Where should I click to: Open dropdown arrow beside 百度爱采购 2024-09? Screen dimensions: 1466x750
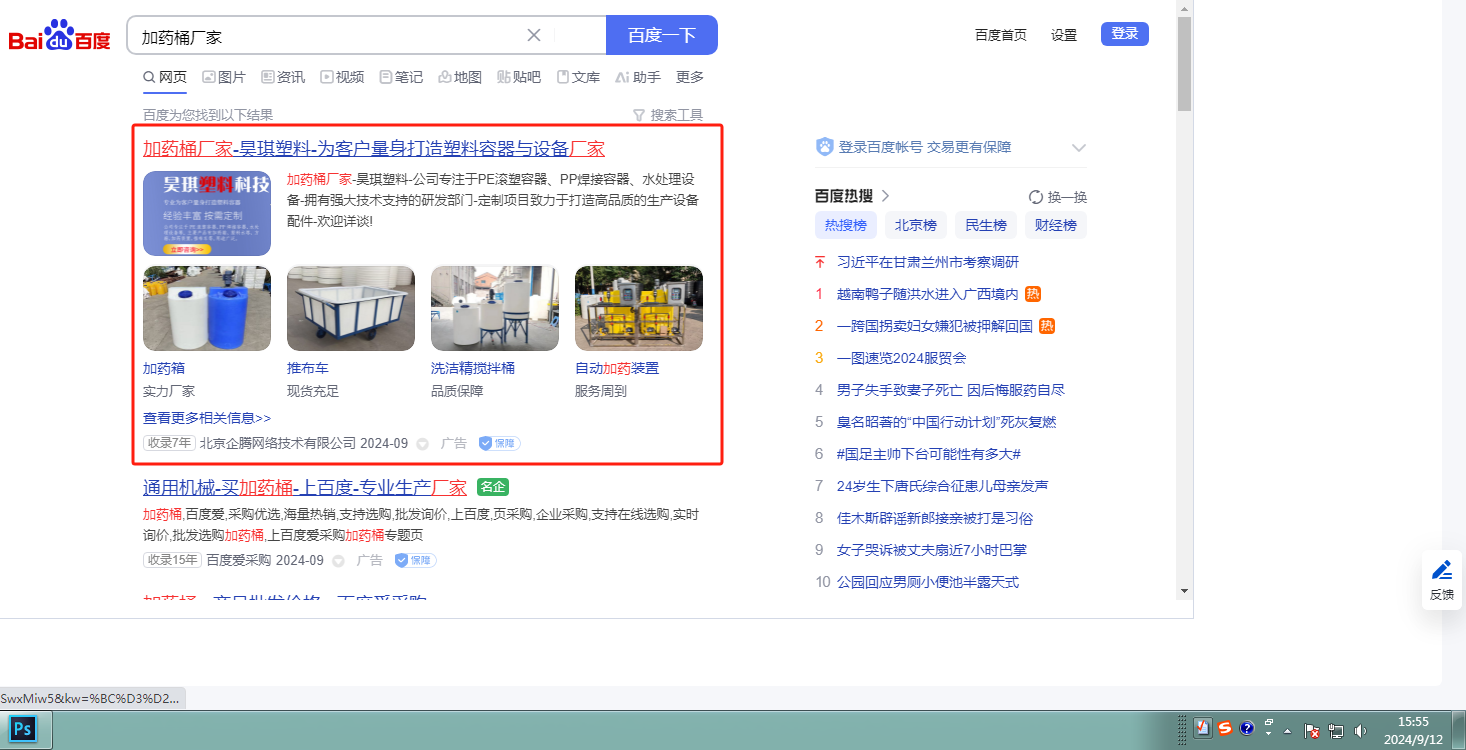(x=338, y=560)
